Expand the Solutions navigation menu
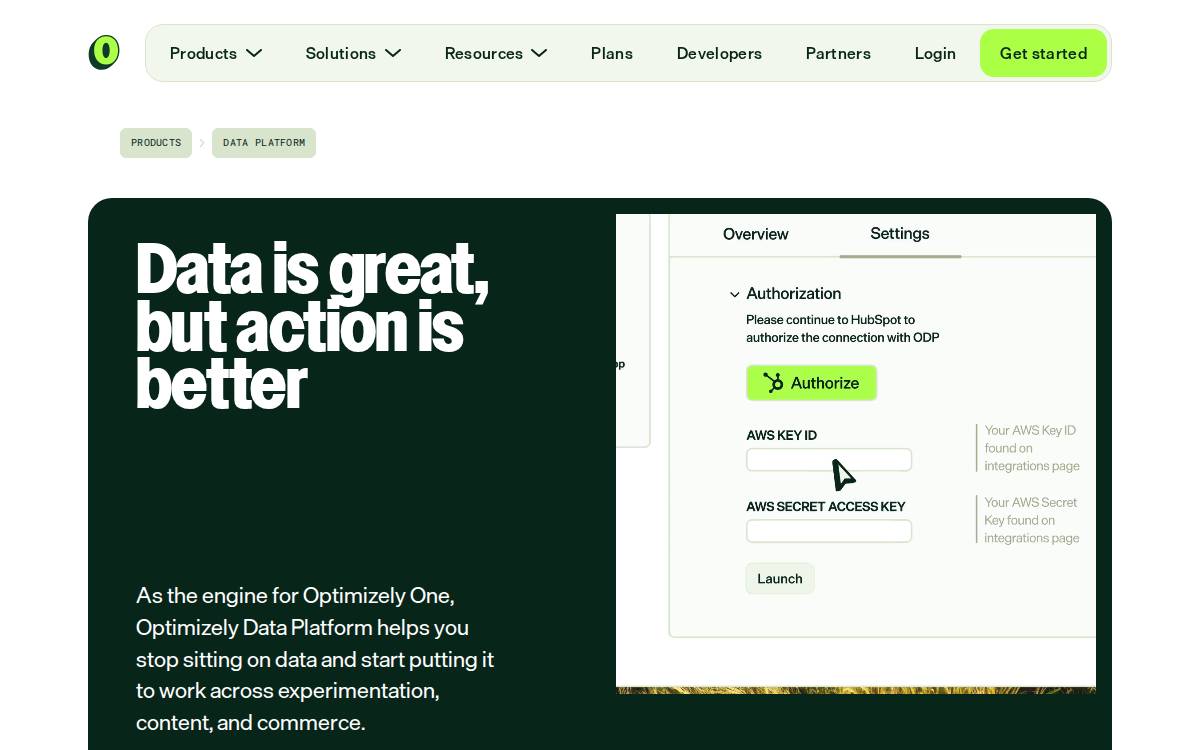 tap(353, 53)
